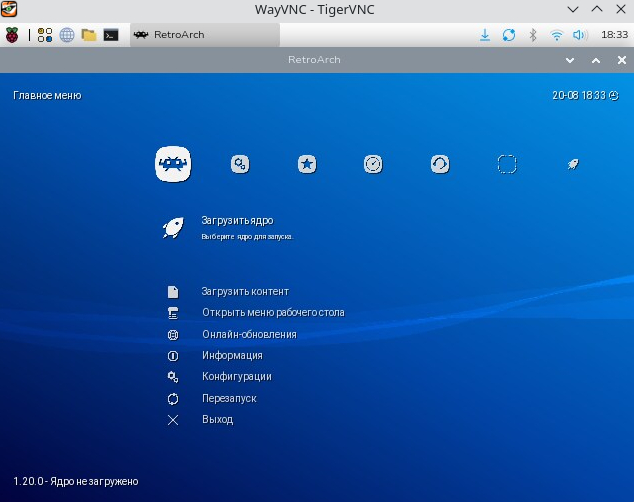Open the Конфигурации entry

coord(237,376)
